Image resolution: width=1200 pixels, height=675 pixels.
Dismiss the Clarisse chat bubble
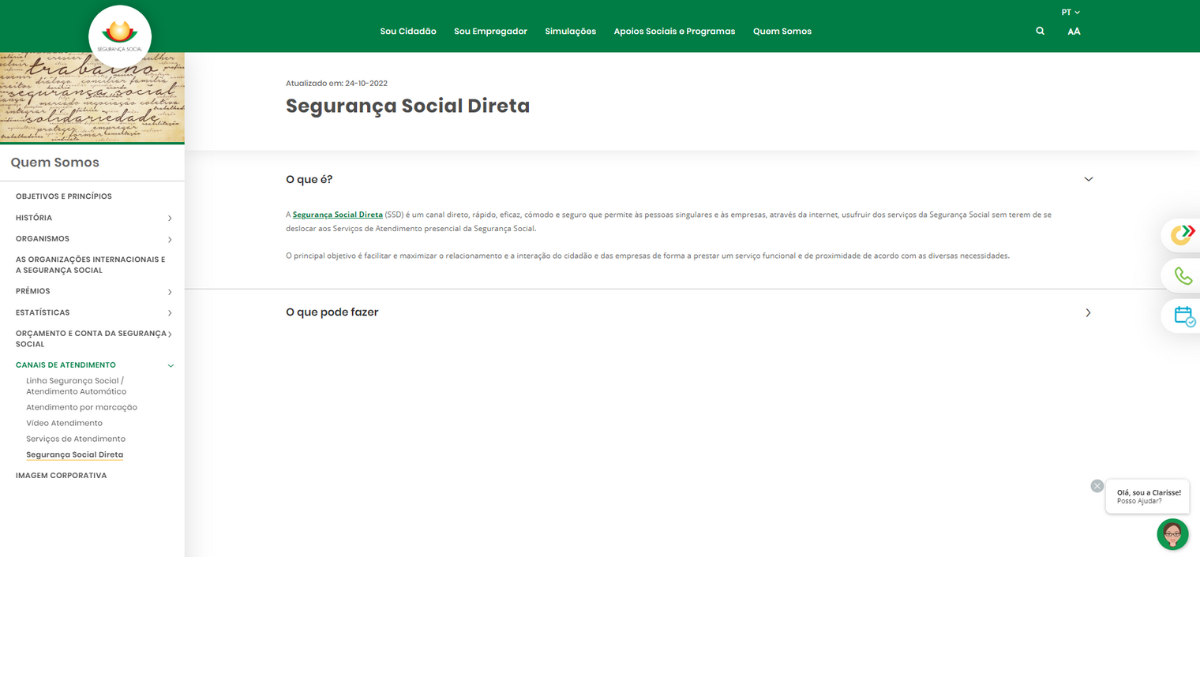point(1097,486)
